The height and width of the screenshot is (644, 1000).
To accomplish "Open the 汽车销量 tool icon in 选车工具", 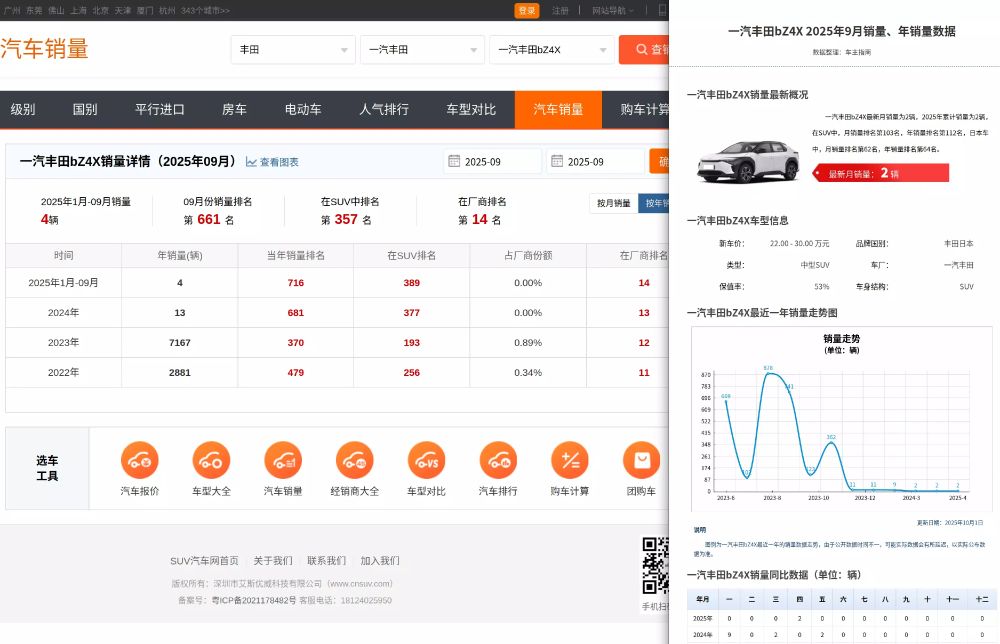I will [x=283, y=460].
